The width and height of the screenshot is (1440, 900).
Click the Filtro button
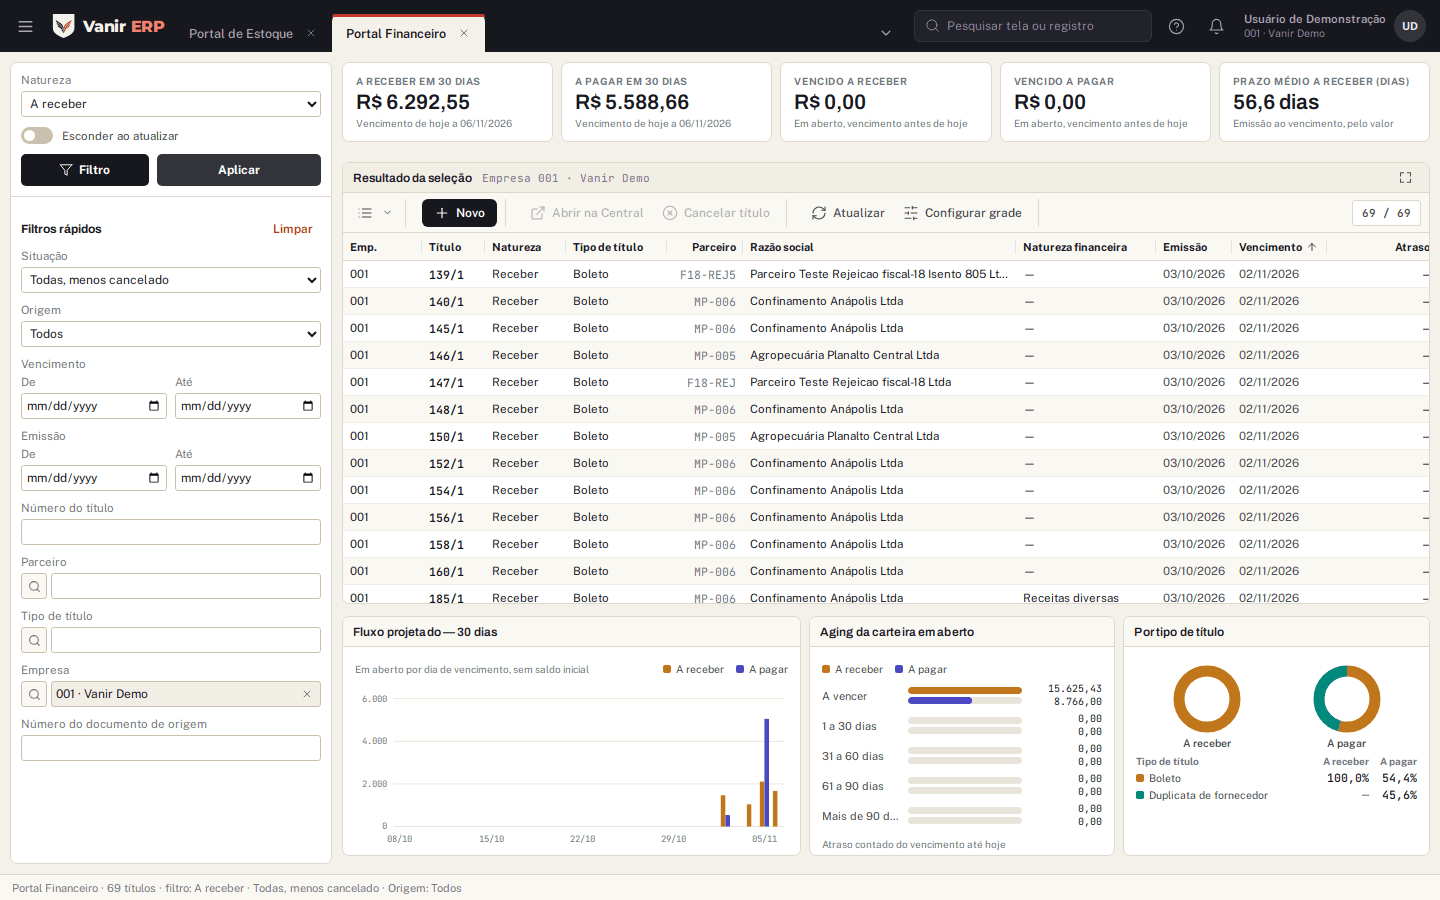point(85,170)
